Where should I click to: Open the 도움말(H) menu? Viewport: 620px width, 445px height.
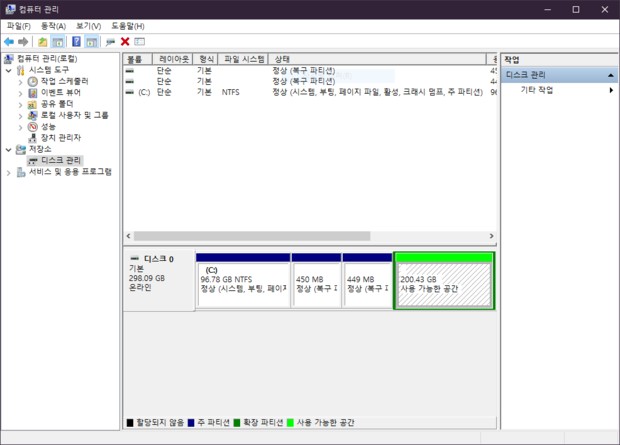128,26
